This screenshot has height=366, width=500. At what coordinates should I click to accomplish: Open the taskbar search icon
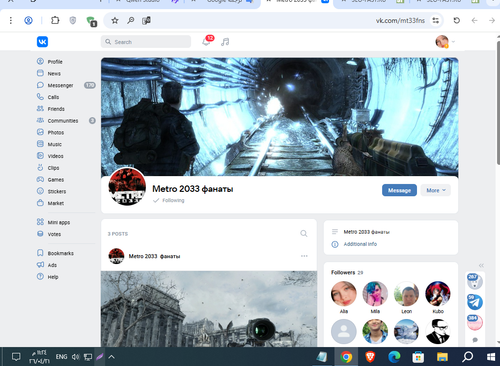[467, 357]
